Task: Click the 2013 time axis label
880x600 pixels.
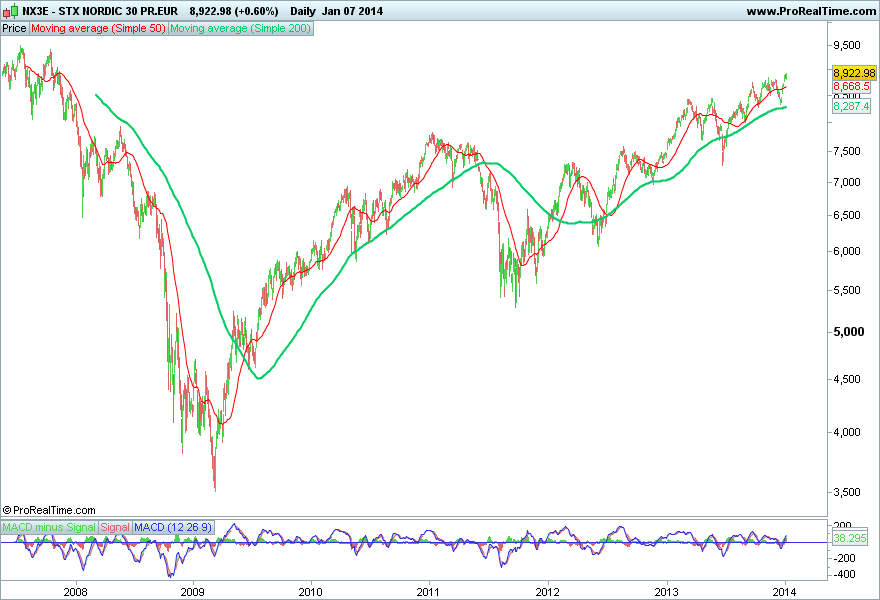Action: click(x=667, y=592)
